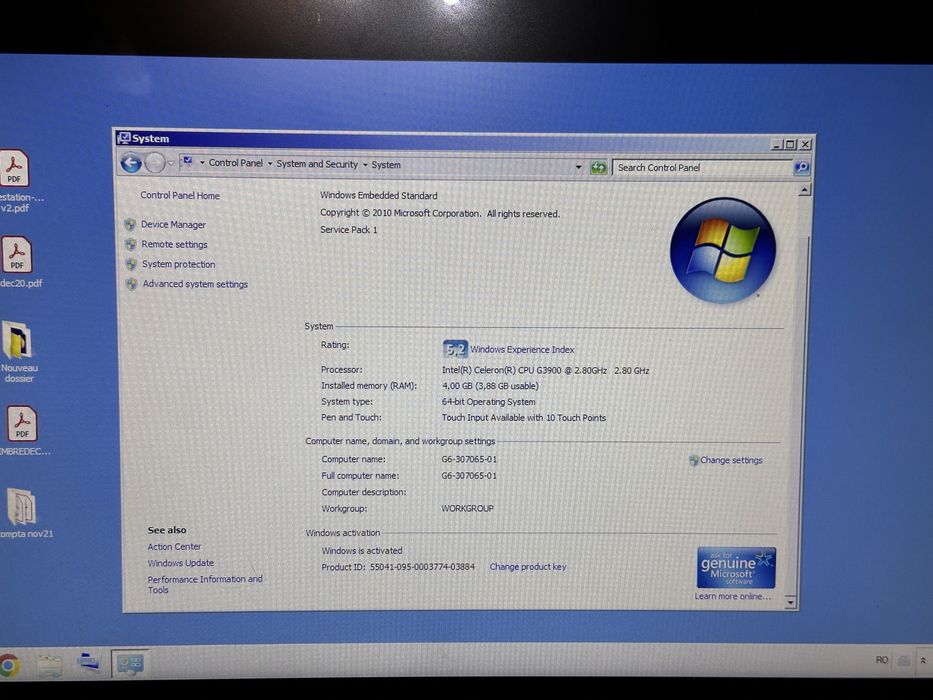Show hidden tray icons arrow
The height and width of the screenshot is (700, 933).
tap(923, 661)
